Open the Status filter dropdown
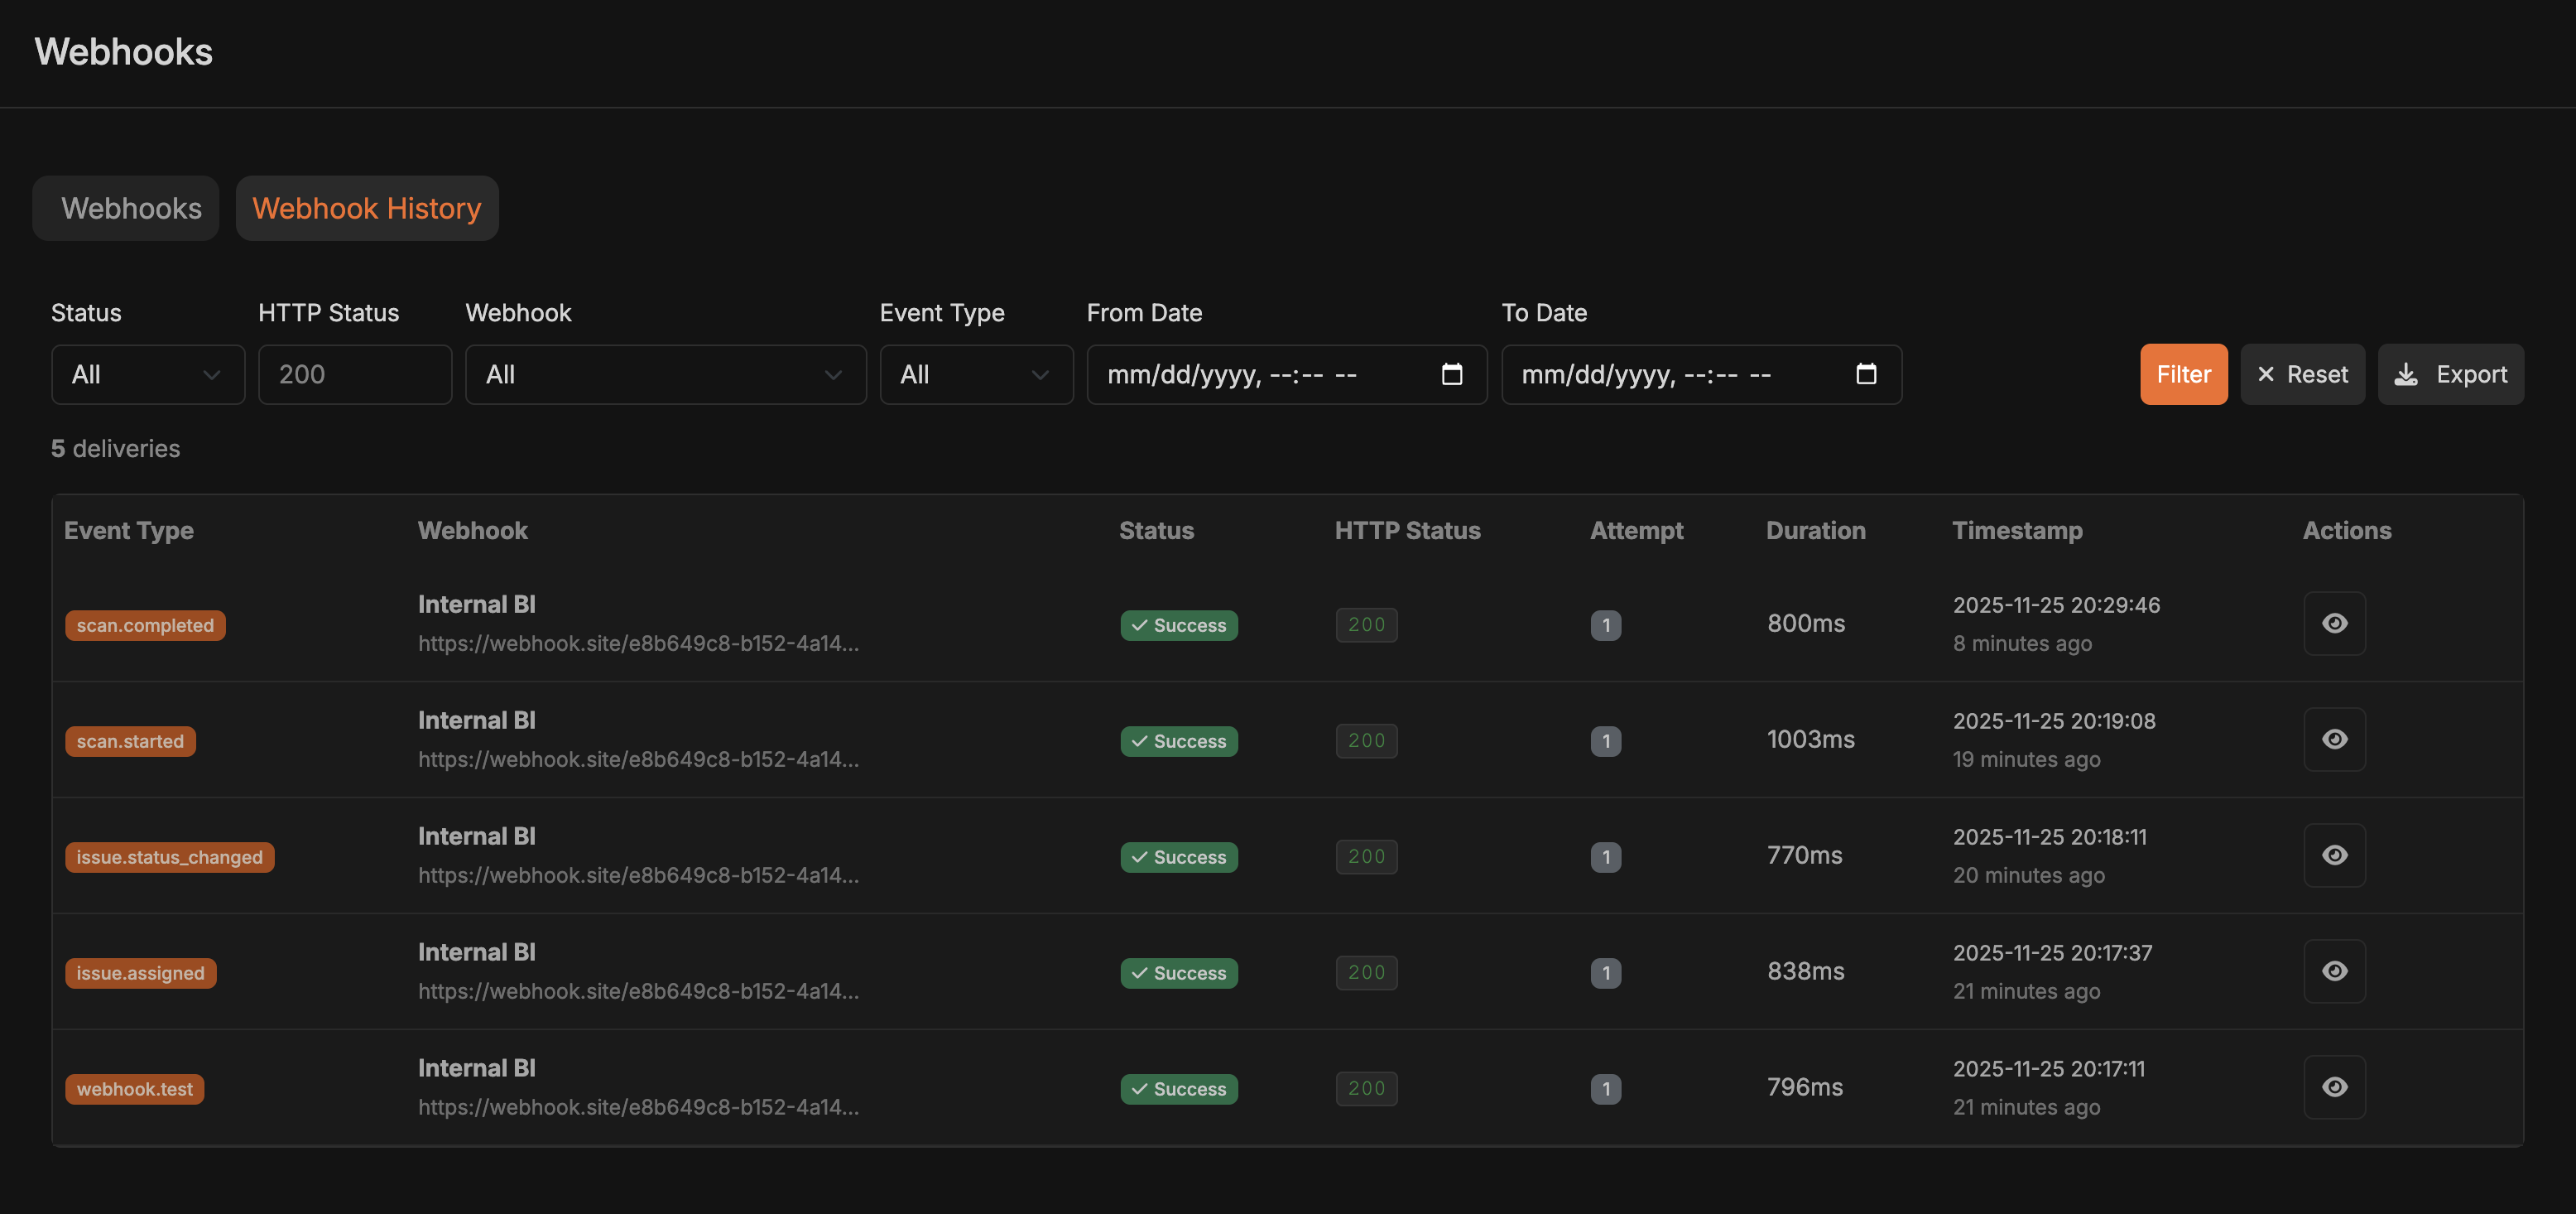2576x1214 pixels. [148, 374]
